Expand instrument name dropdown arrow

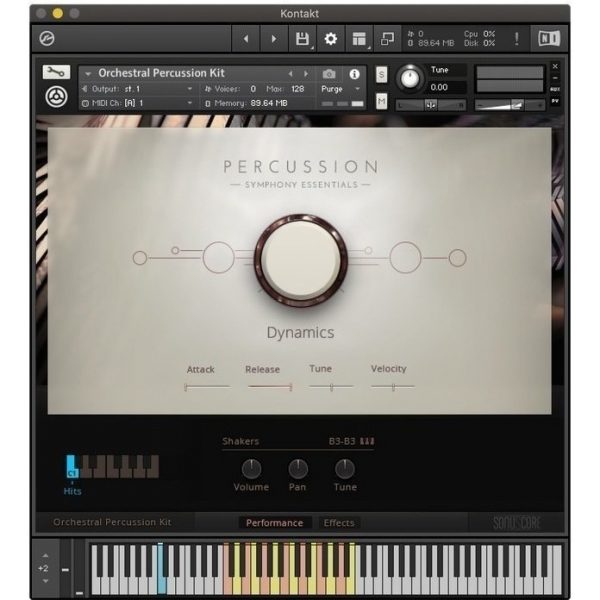pos(88,73)
